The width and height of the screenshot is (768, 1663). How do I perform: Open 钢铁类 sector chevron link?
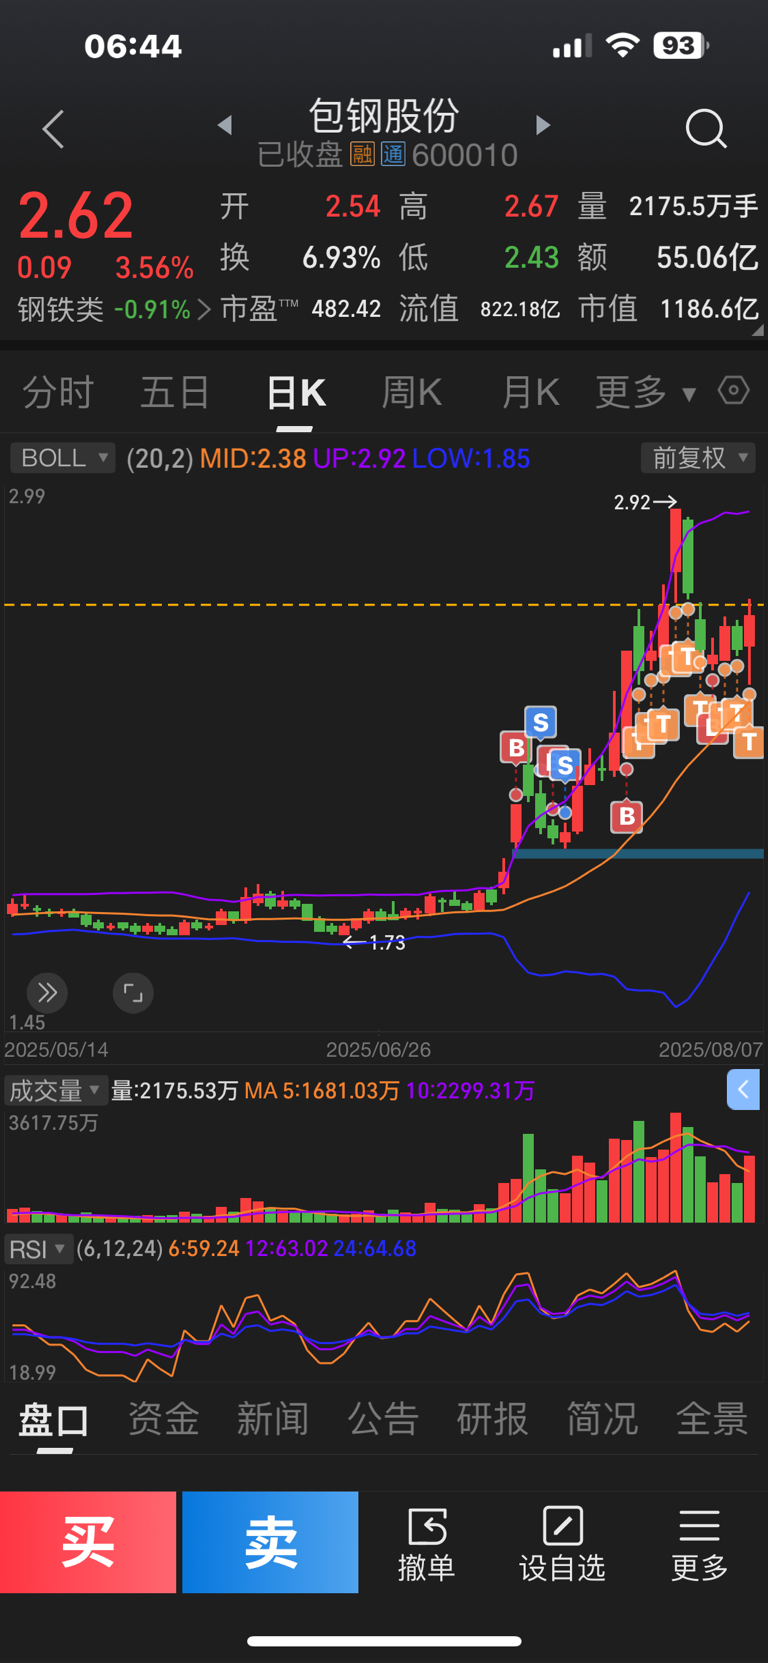[203, 309]
